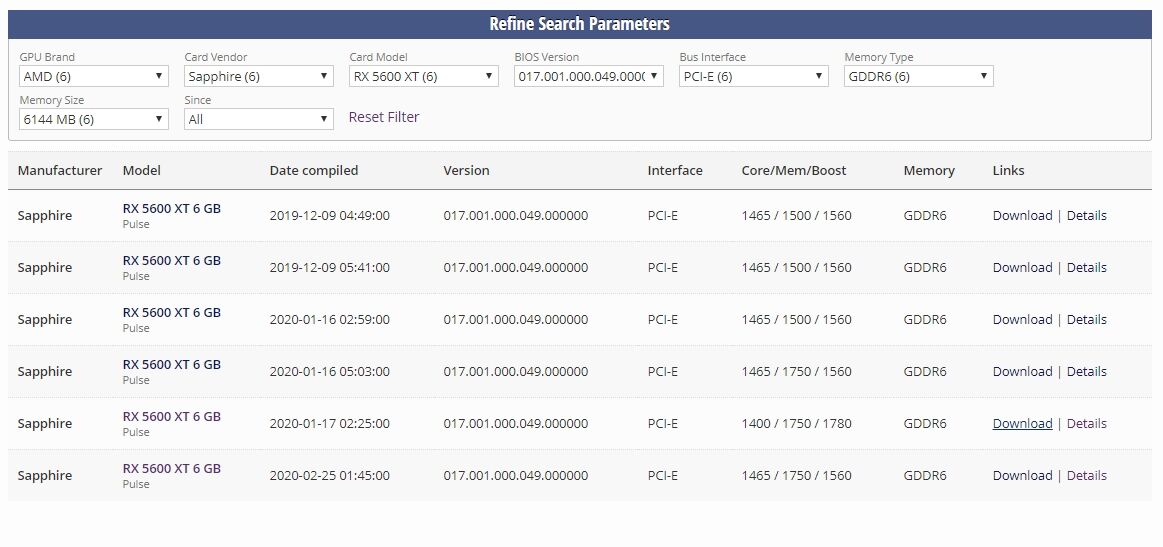The width and height of the screenshot is (1163, 547).
Task: Select clock value 1465 / 1750 / 1560 dated 2020-01-16
Action: click(797, 371)
